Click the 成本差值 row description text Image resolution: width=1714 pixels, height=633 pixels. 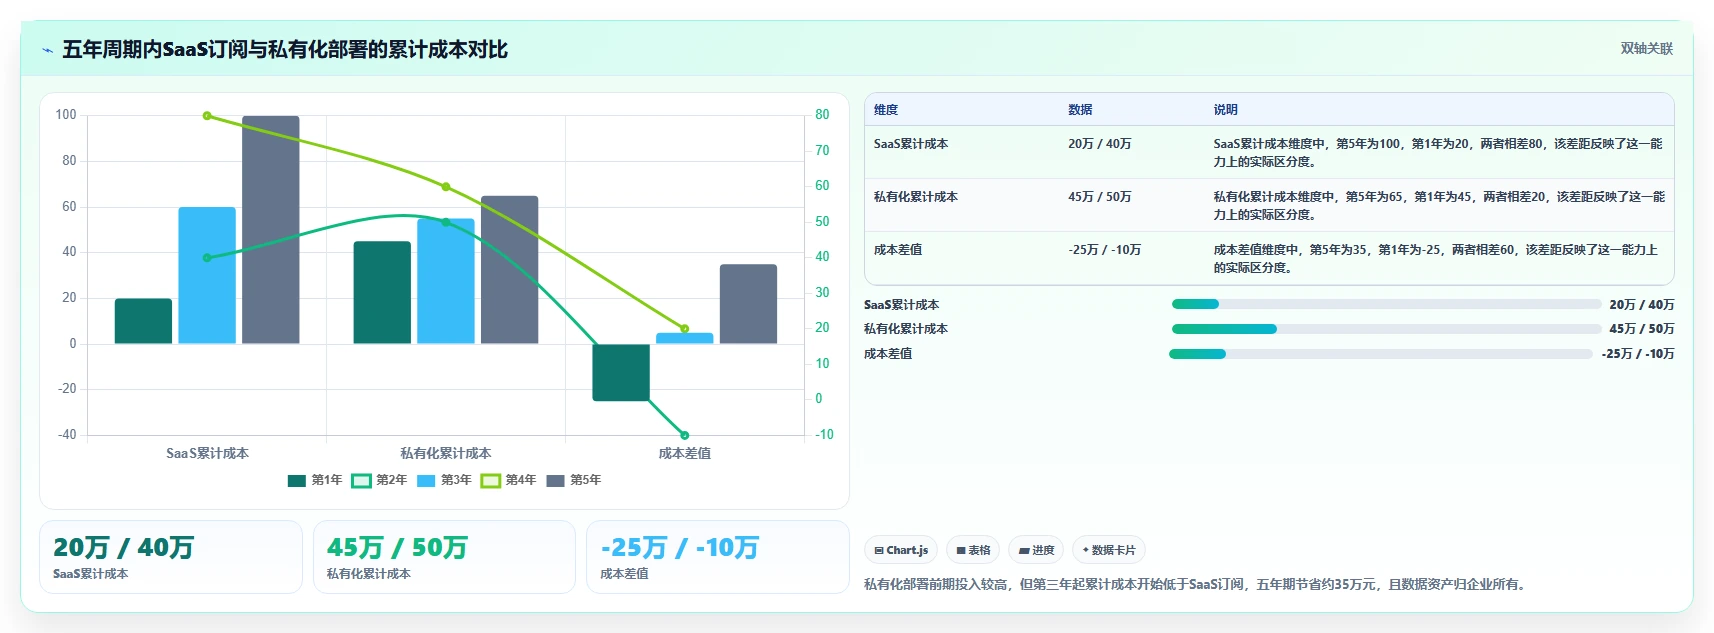[1436, 259]
